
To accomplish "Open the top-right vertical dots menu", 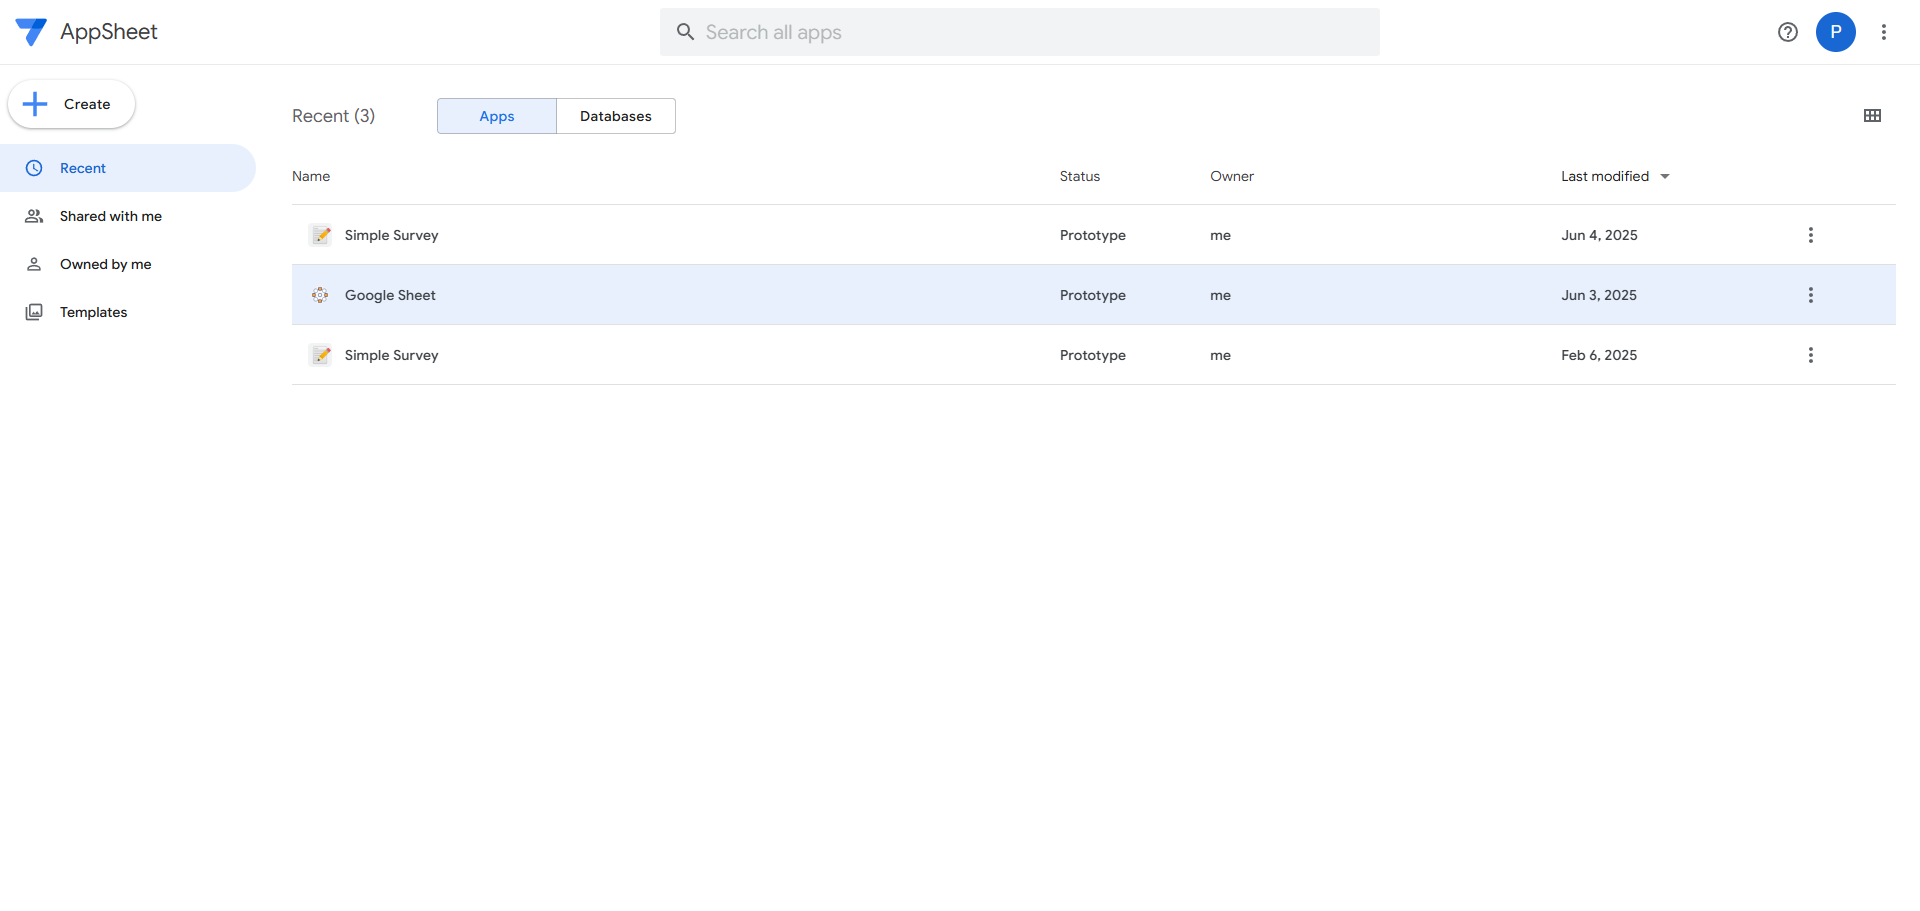I will [x=1883, y=32].
